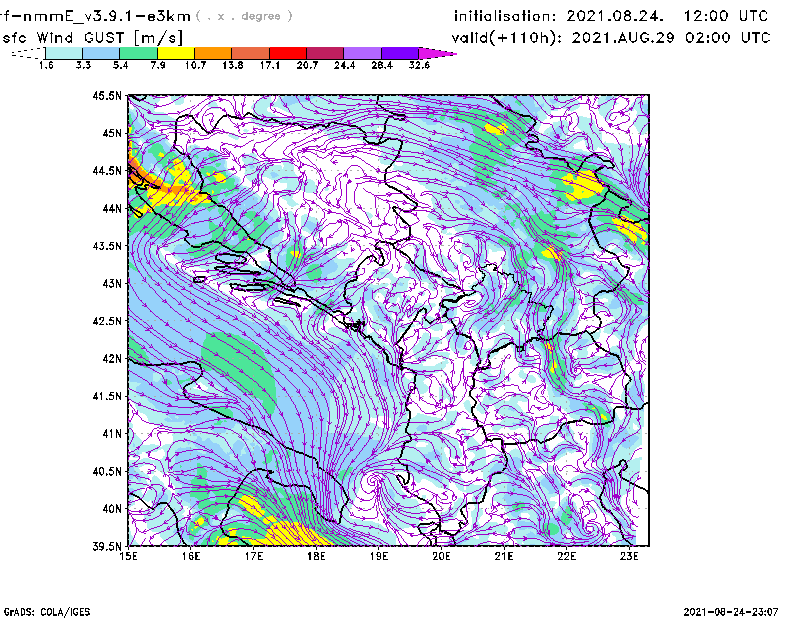800x618 pixels.
Task: Click the 22E longitude label
Action: 566,556
